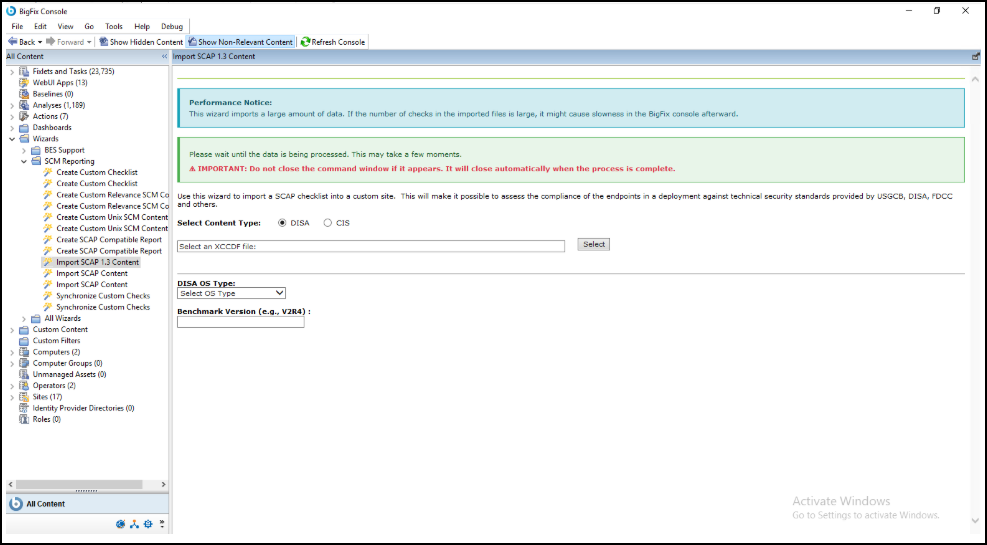
Task: Click the gear domain icon at bottom
Action: pyautogui.click(x=148, y=524)
